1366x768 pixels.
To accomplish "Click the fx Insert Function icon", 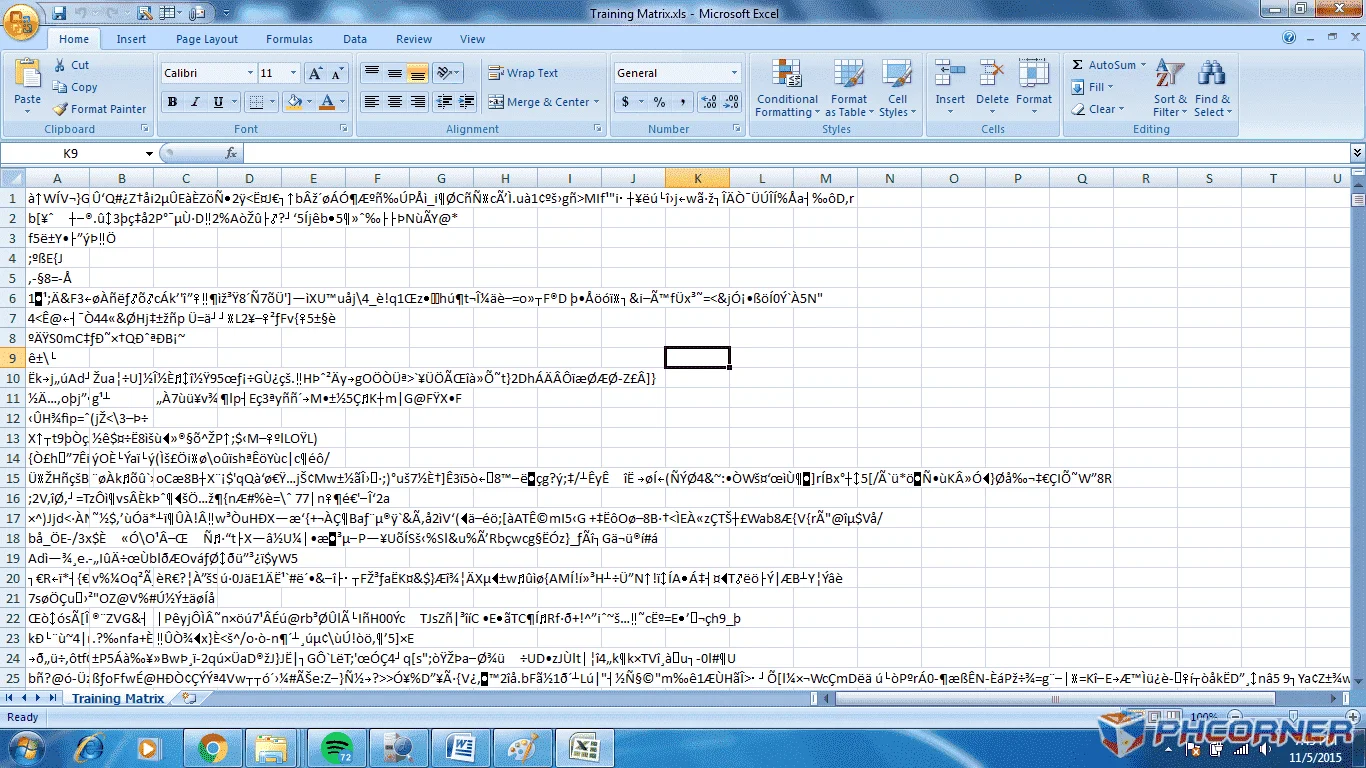I will point(231,153).
